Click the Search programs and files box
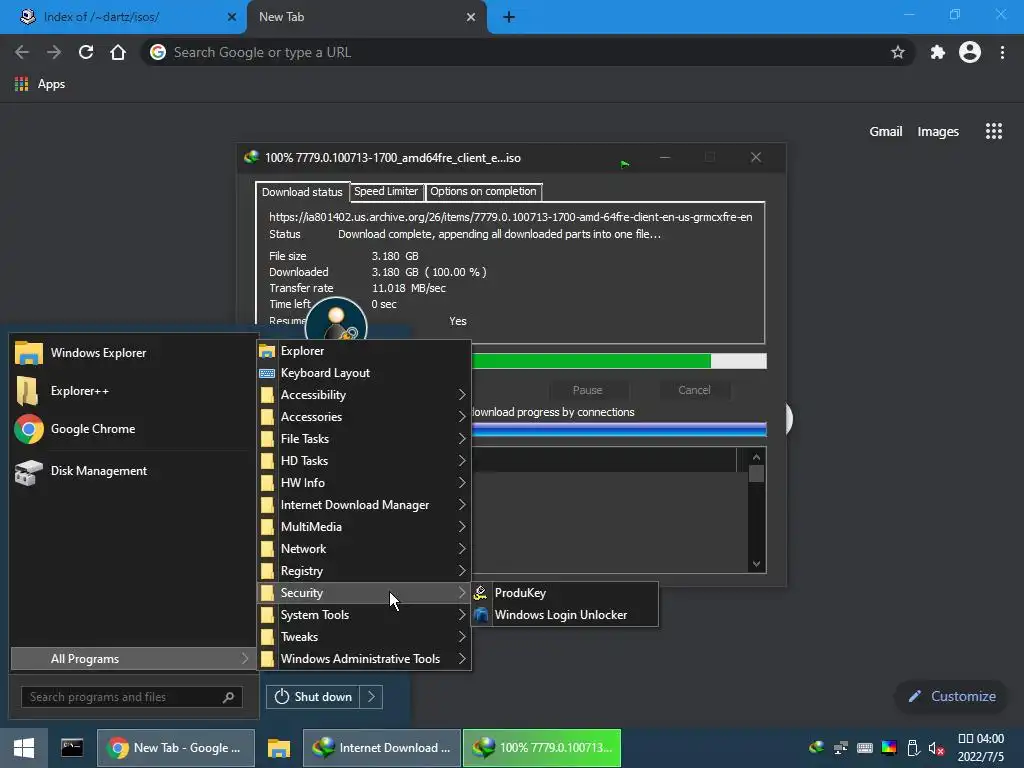The width and height of the screenshot is (1024, 768). point(132,697)
